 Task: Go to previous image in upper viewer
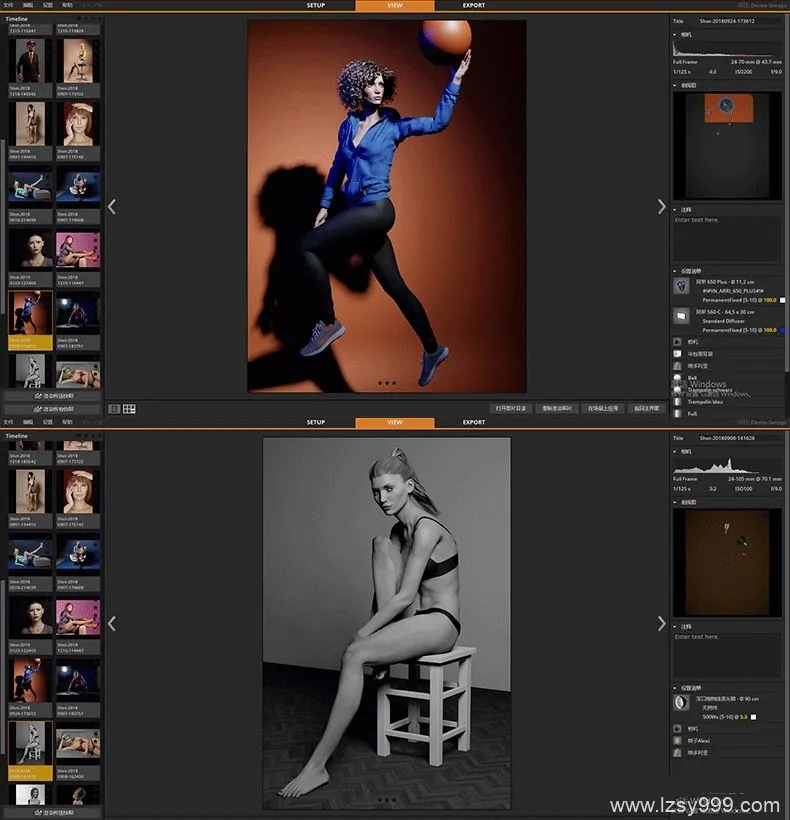[x=111, y=207]
